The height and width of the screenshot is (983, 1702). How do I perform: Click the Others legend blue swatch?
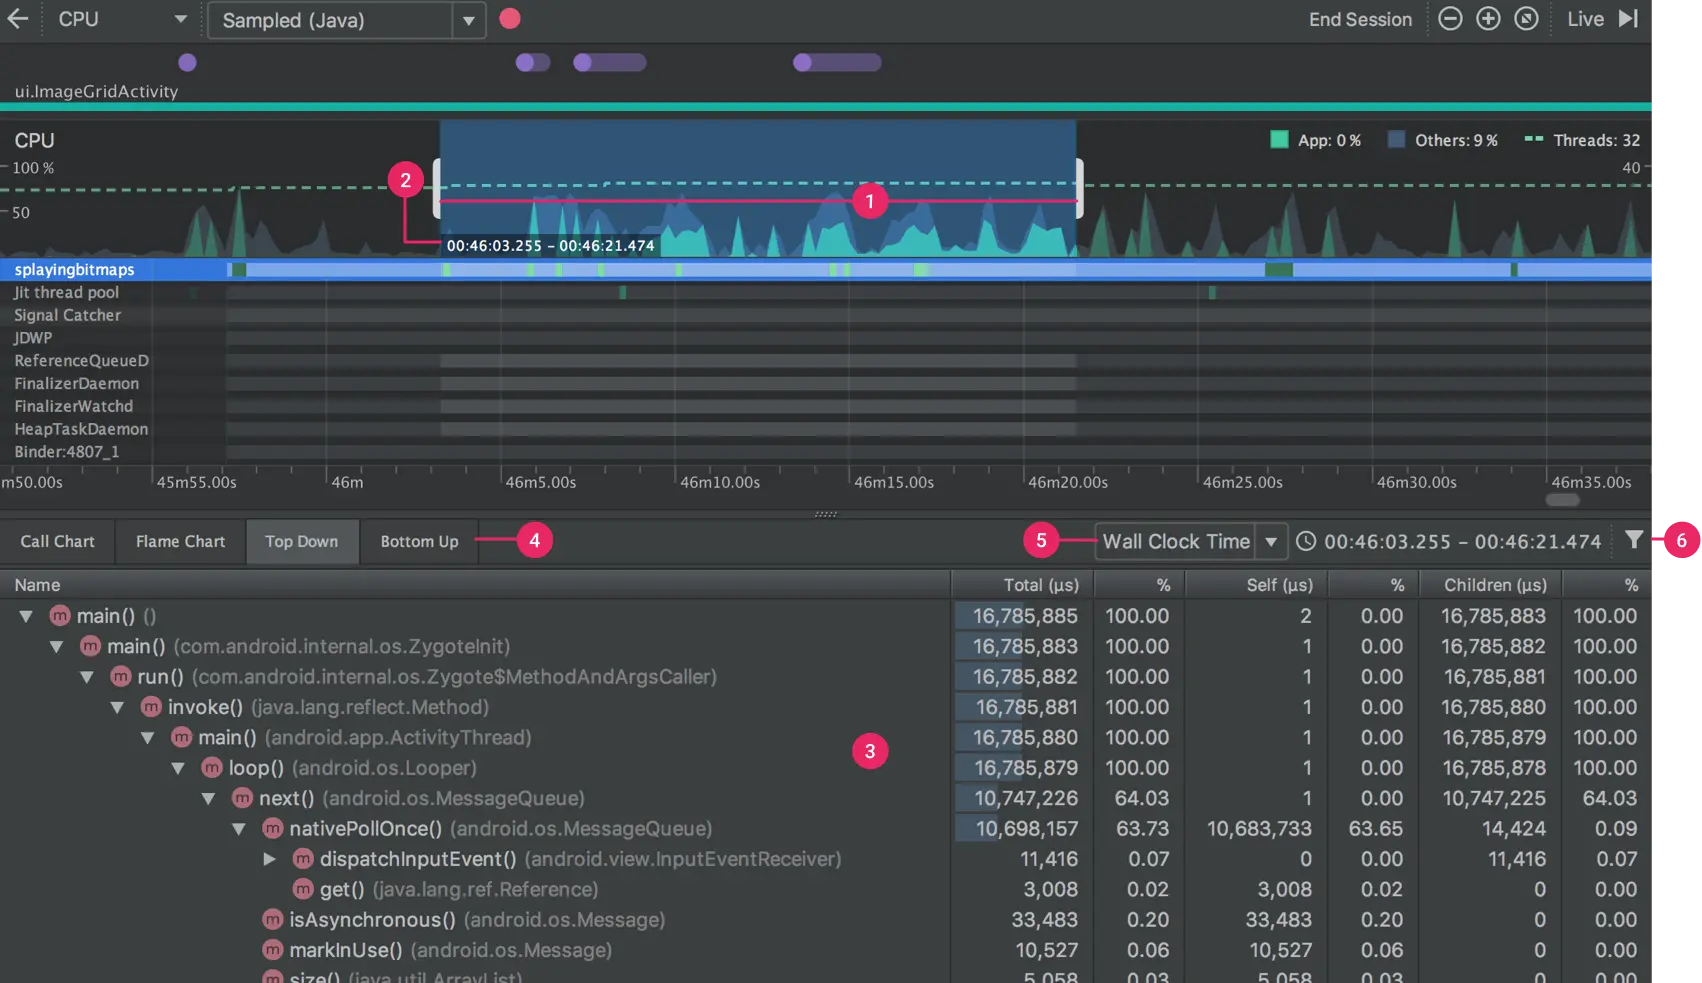1396,140
